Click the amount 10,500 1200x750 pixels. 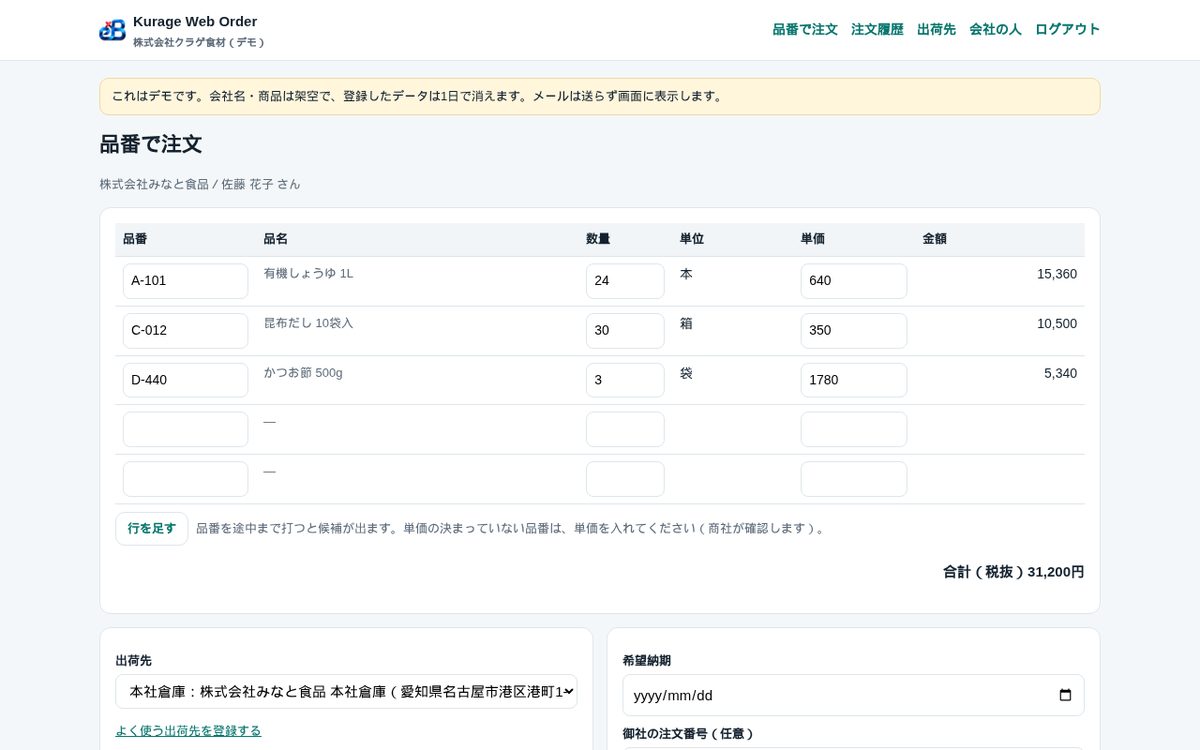click(1057, 324)
